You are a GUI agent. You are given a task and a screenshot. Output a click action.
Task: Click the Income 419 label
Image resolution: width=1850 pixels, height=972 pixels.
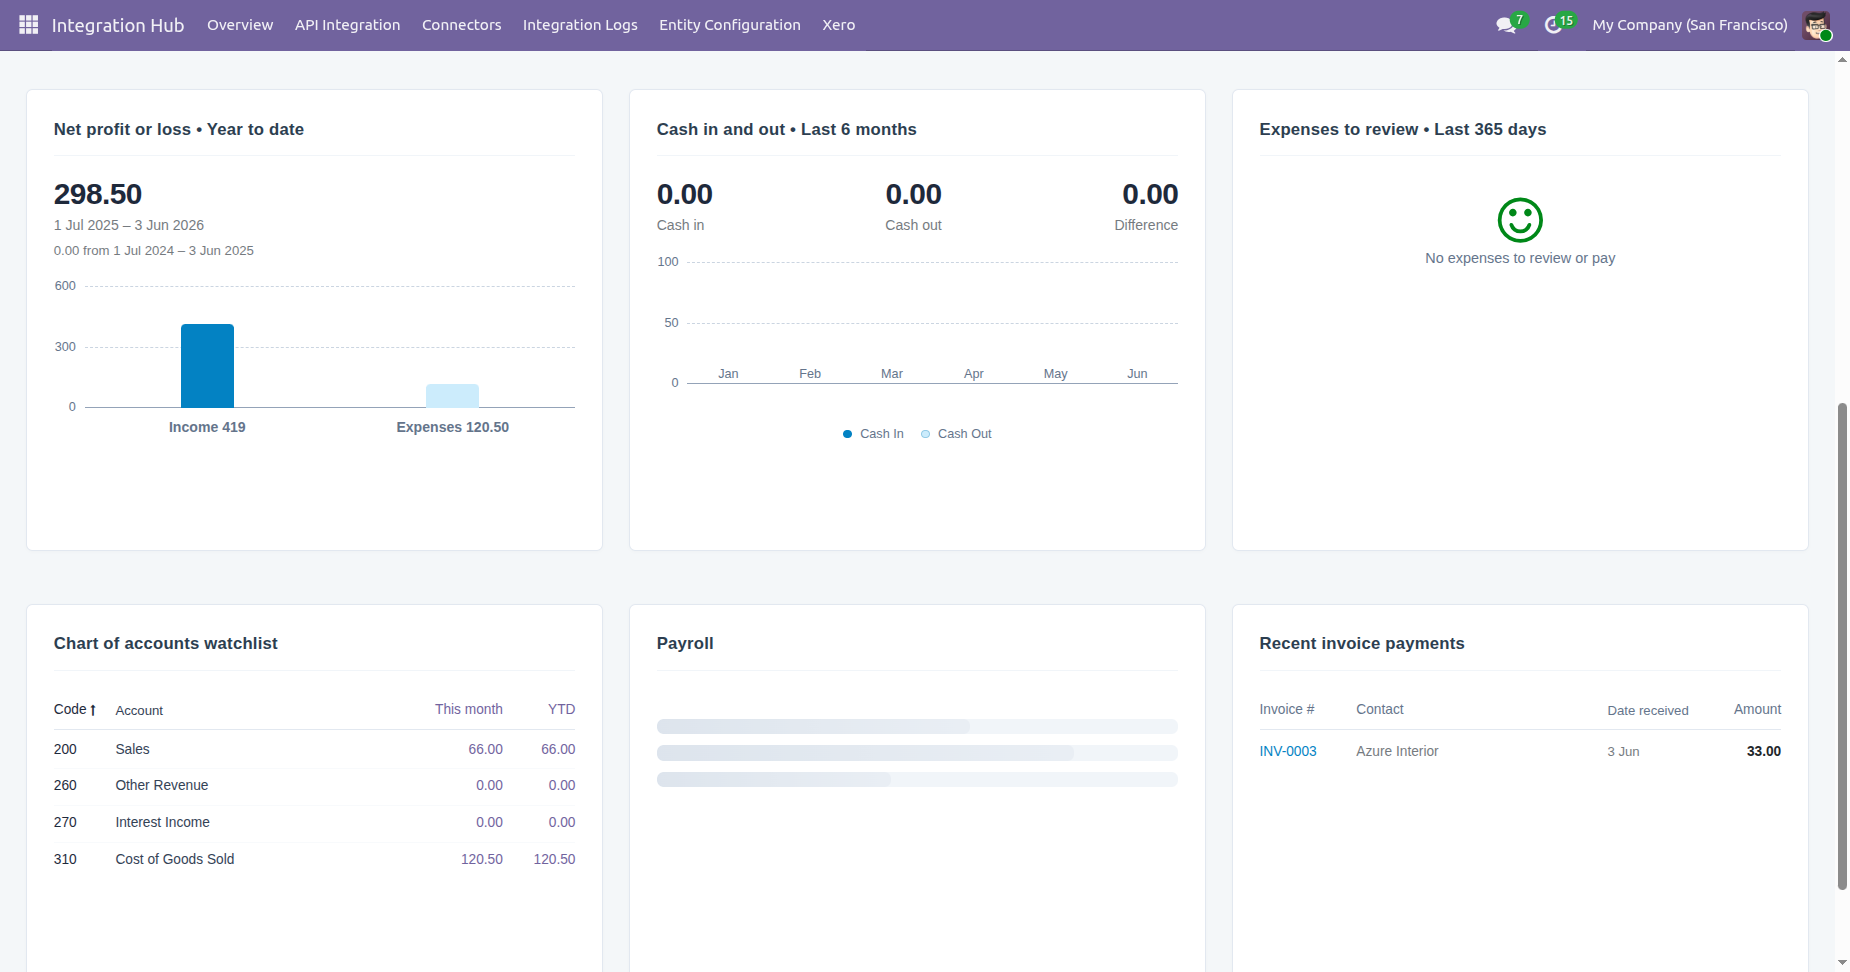tap(207, 427)
